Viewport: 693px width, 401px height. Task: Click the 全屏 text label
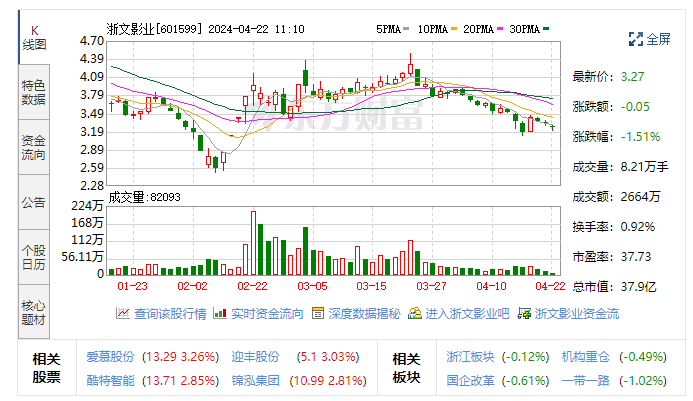(x=659, y=39)
